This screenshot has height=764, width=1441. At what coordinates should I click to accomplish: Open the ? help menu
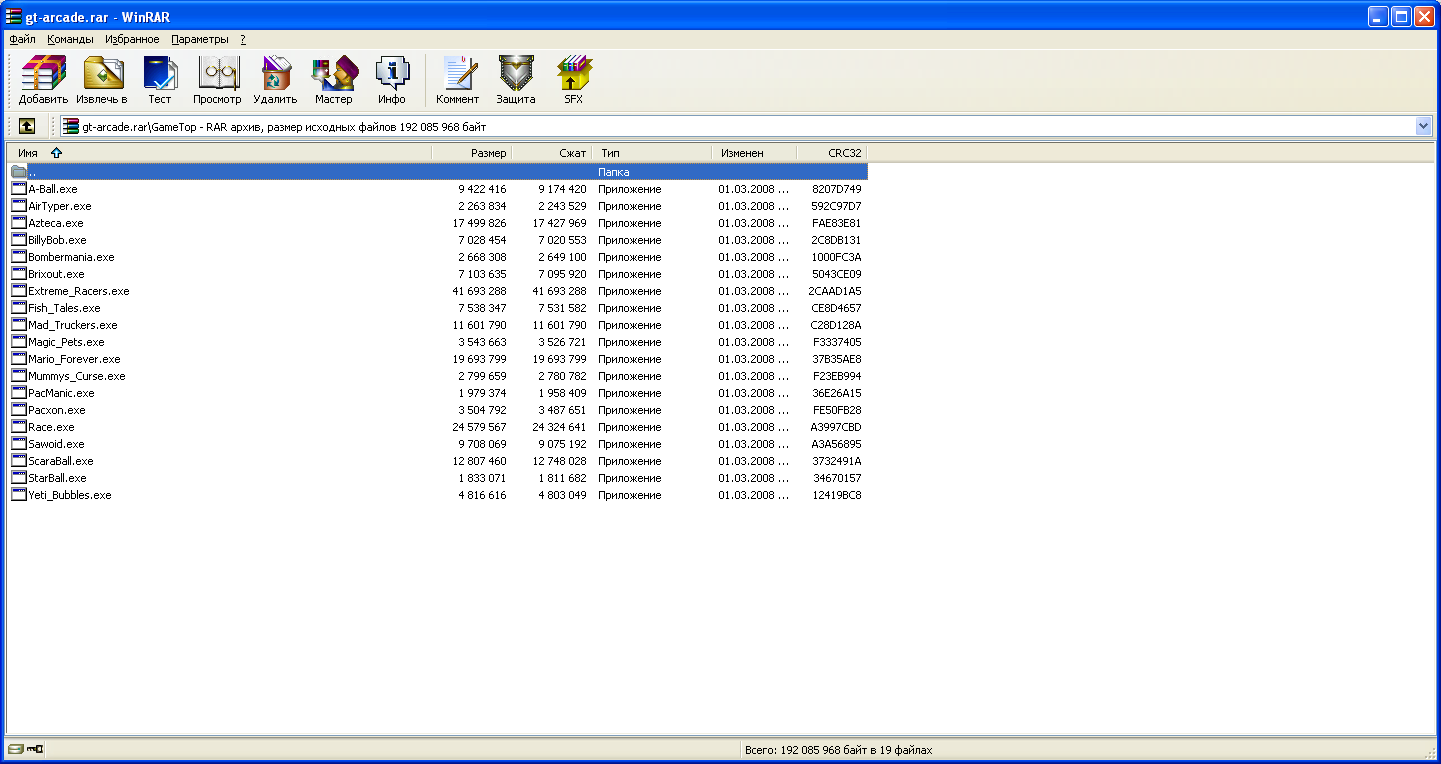click(x=243, y=39)
